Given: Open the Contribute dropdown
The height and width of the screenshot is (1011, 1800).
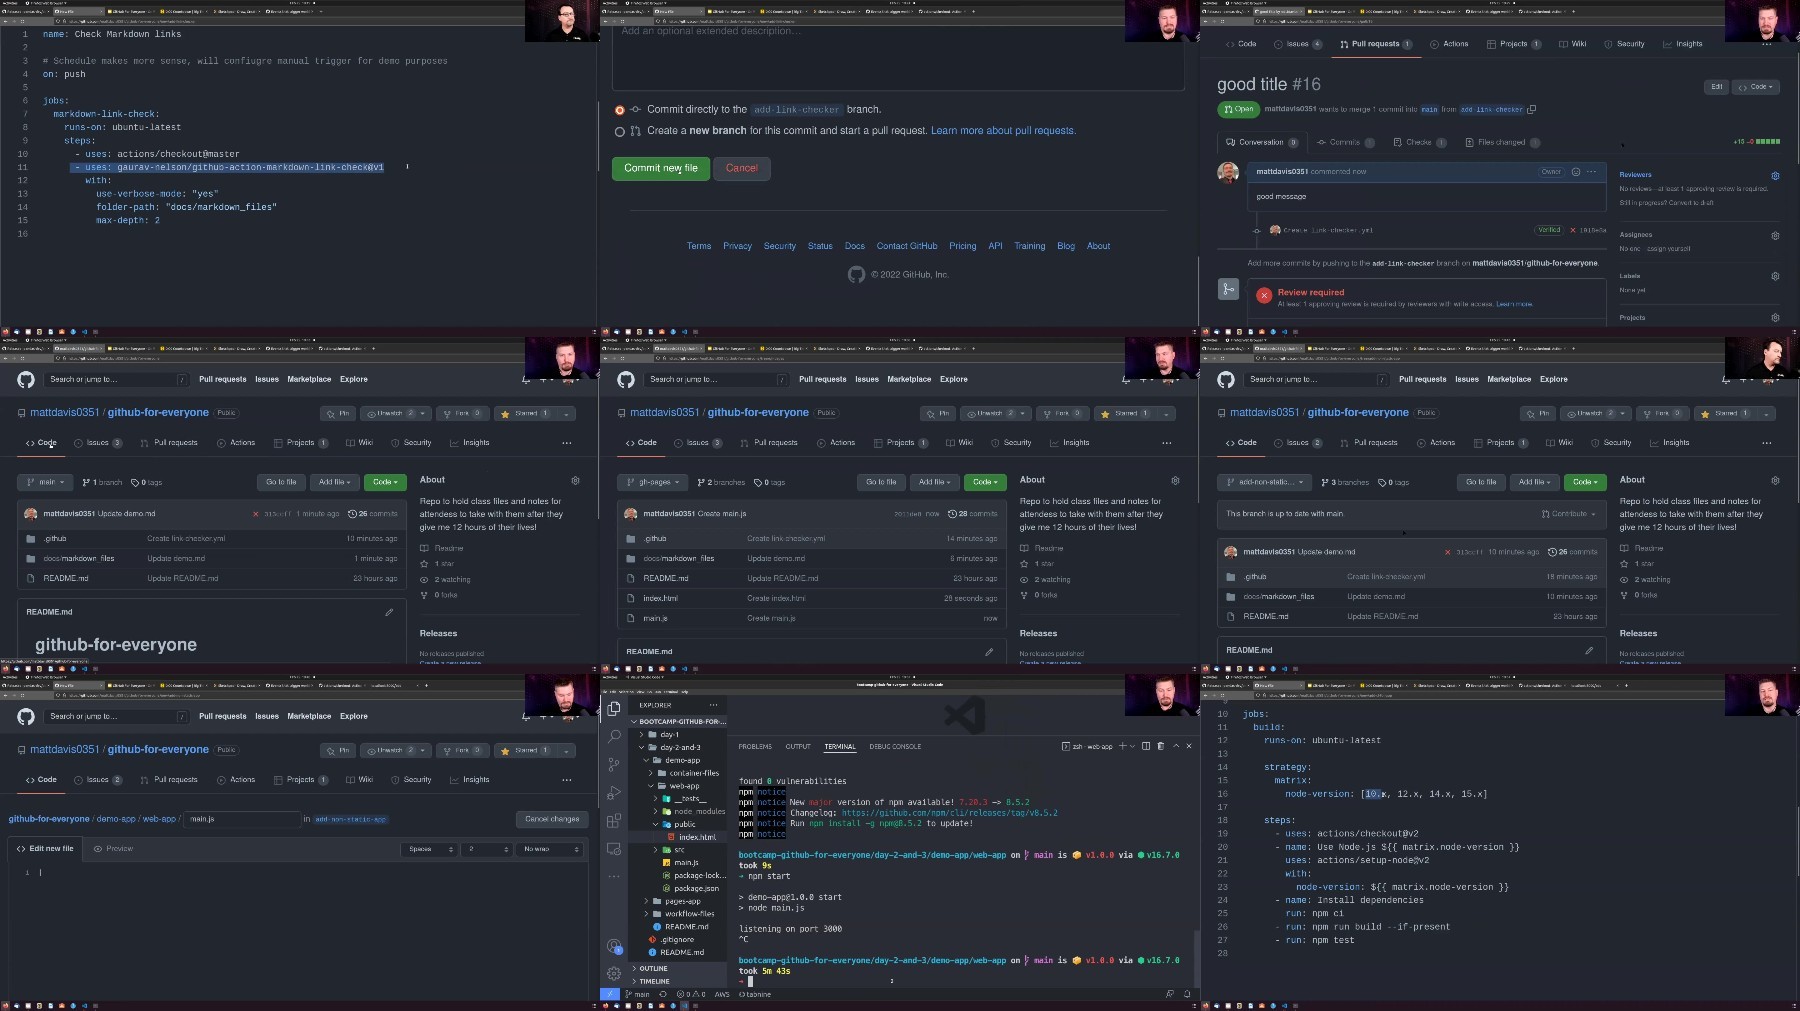Looking at the screenshot, I should tap(1568, 514).
